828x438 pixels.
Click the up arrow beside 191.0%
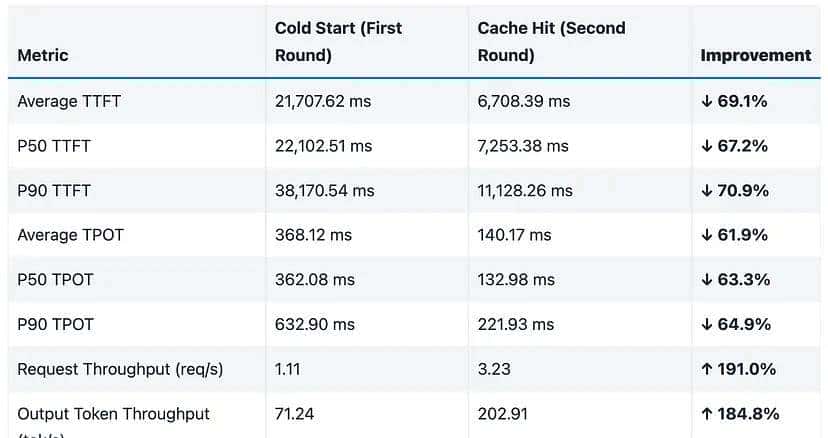point(707,369)
